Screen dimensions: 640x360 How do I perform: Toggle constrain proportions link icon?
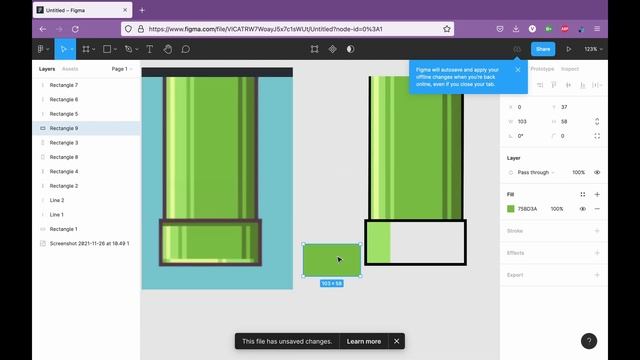tap(597, 122)
